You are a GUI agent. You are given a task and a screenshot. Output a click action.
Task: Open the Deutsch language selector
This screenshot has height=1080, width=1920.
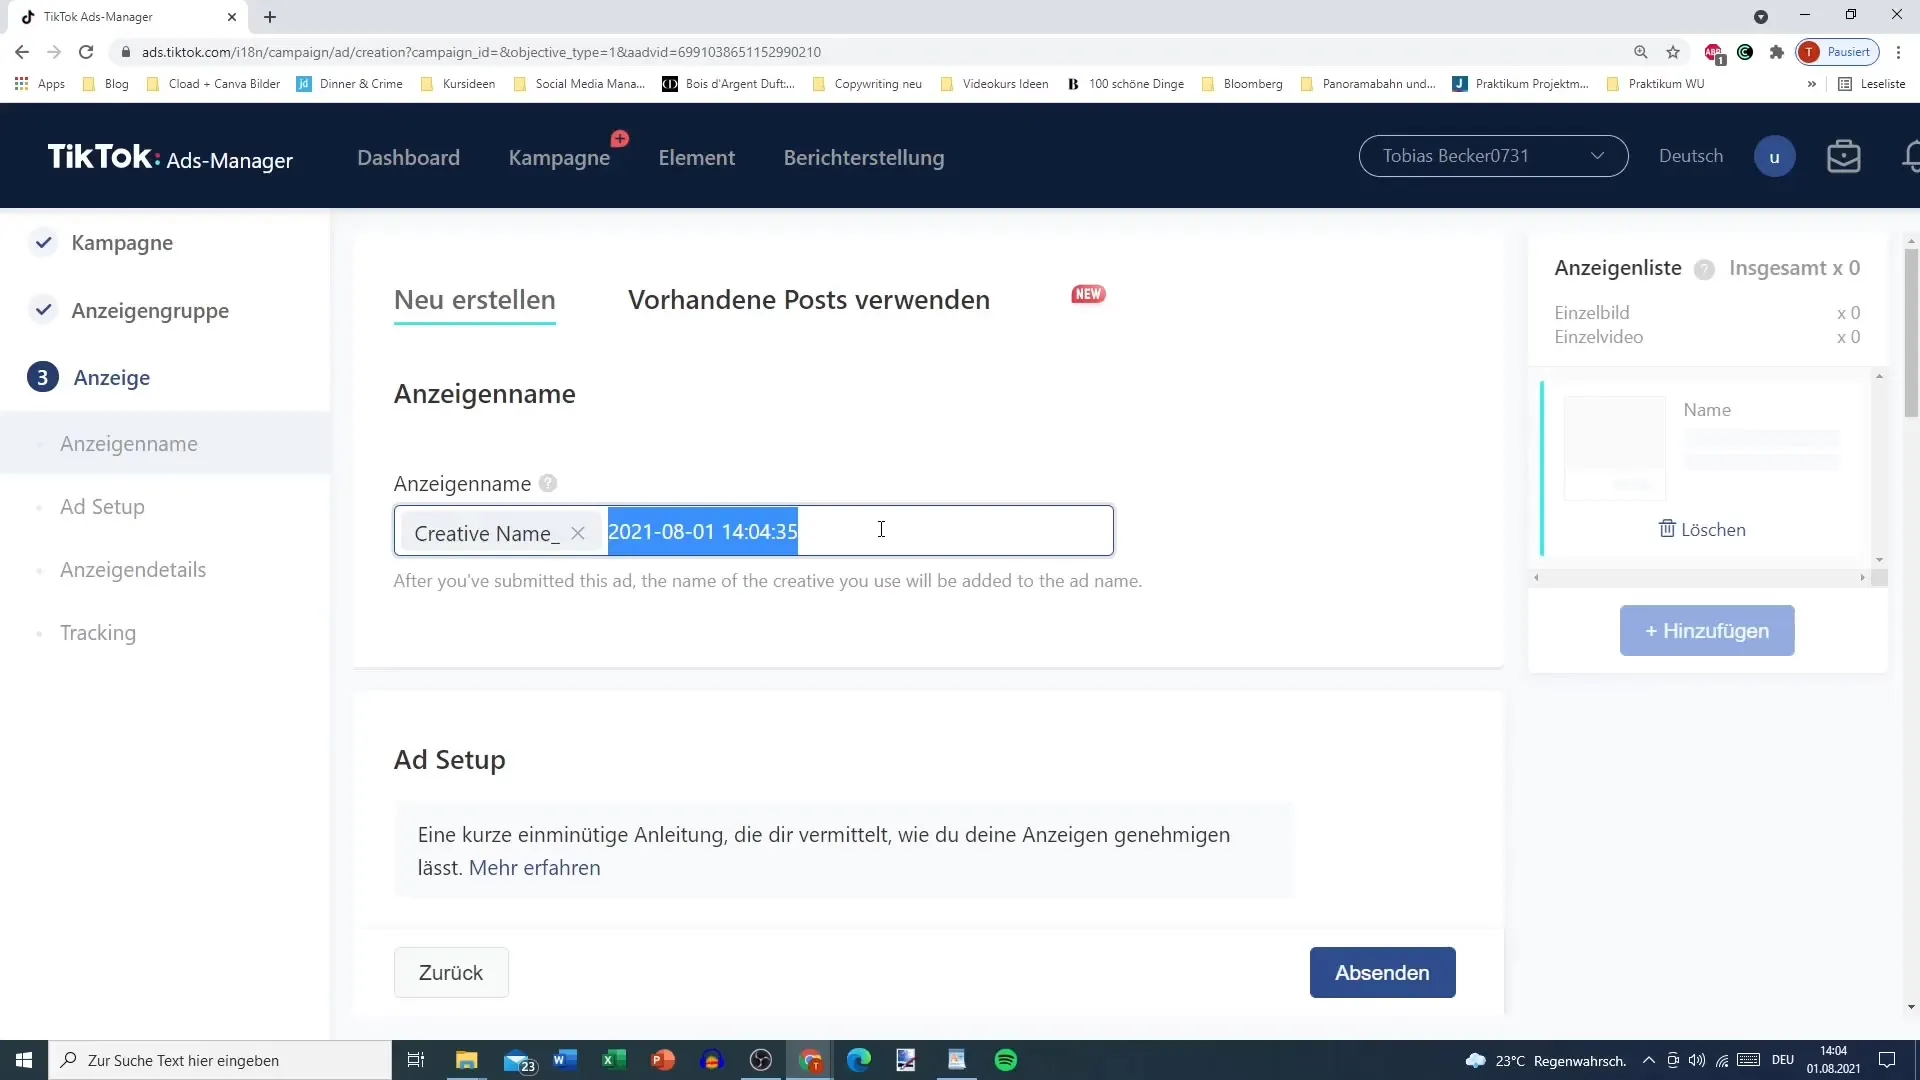1691,156
